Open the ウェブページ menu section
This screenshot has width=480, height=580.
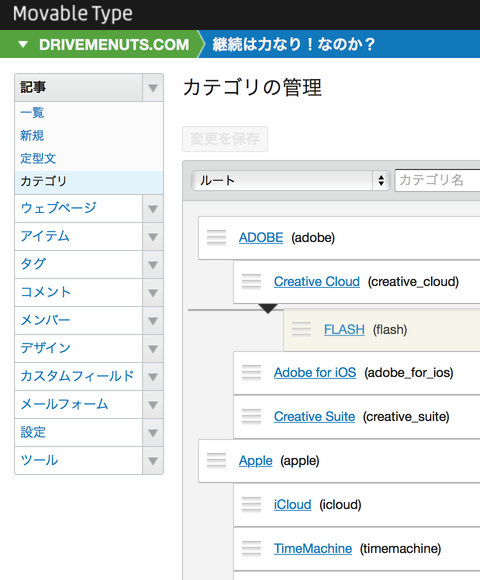78,209
